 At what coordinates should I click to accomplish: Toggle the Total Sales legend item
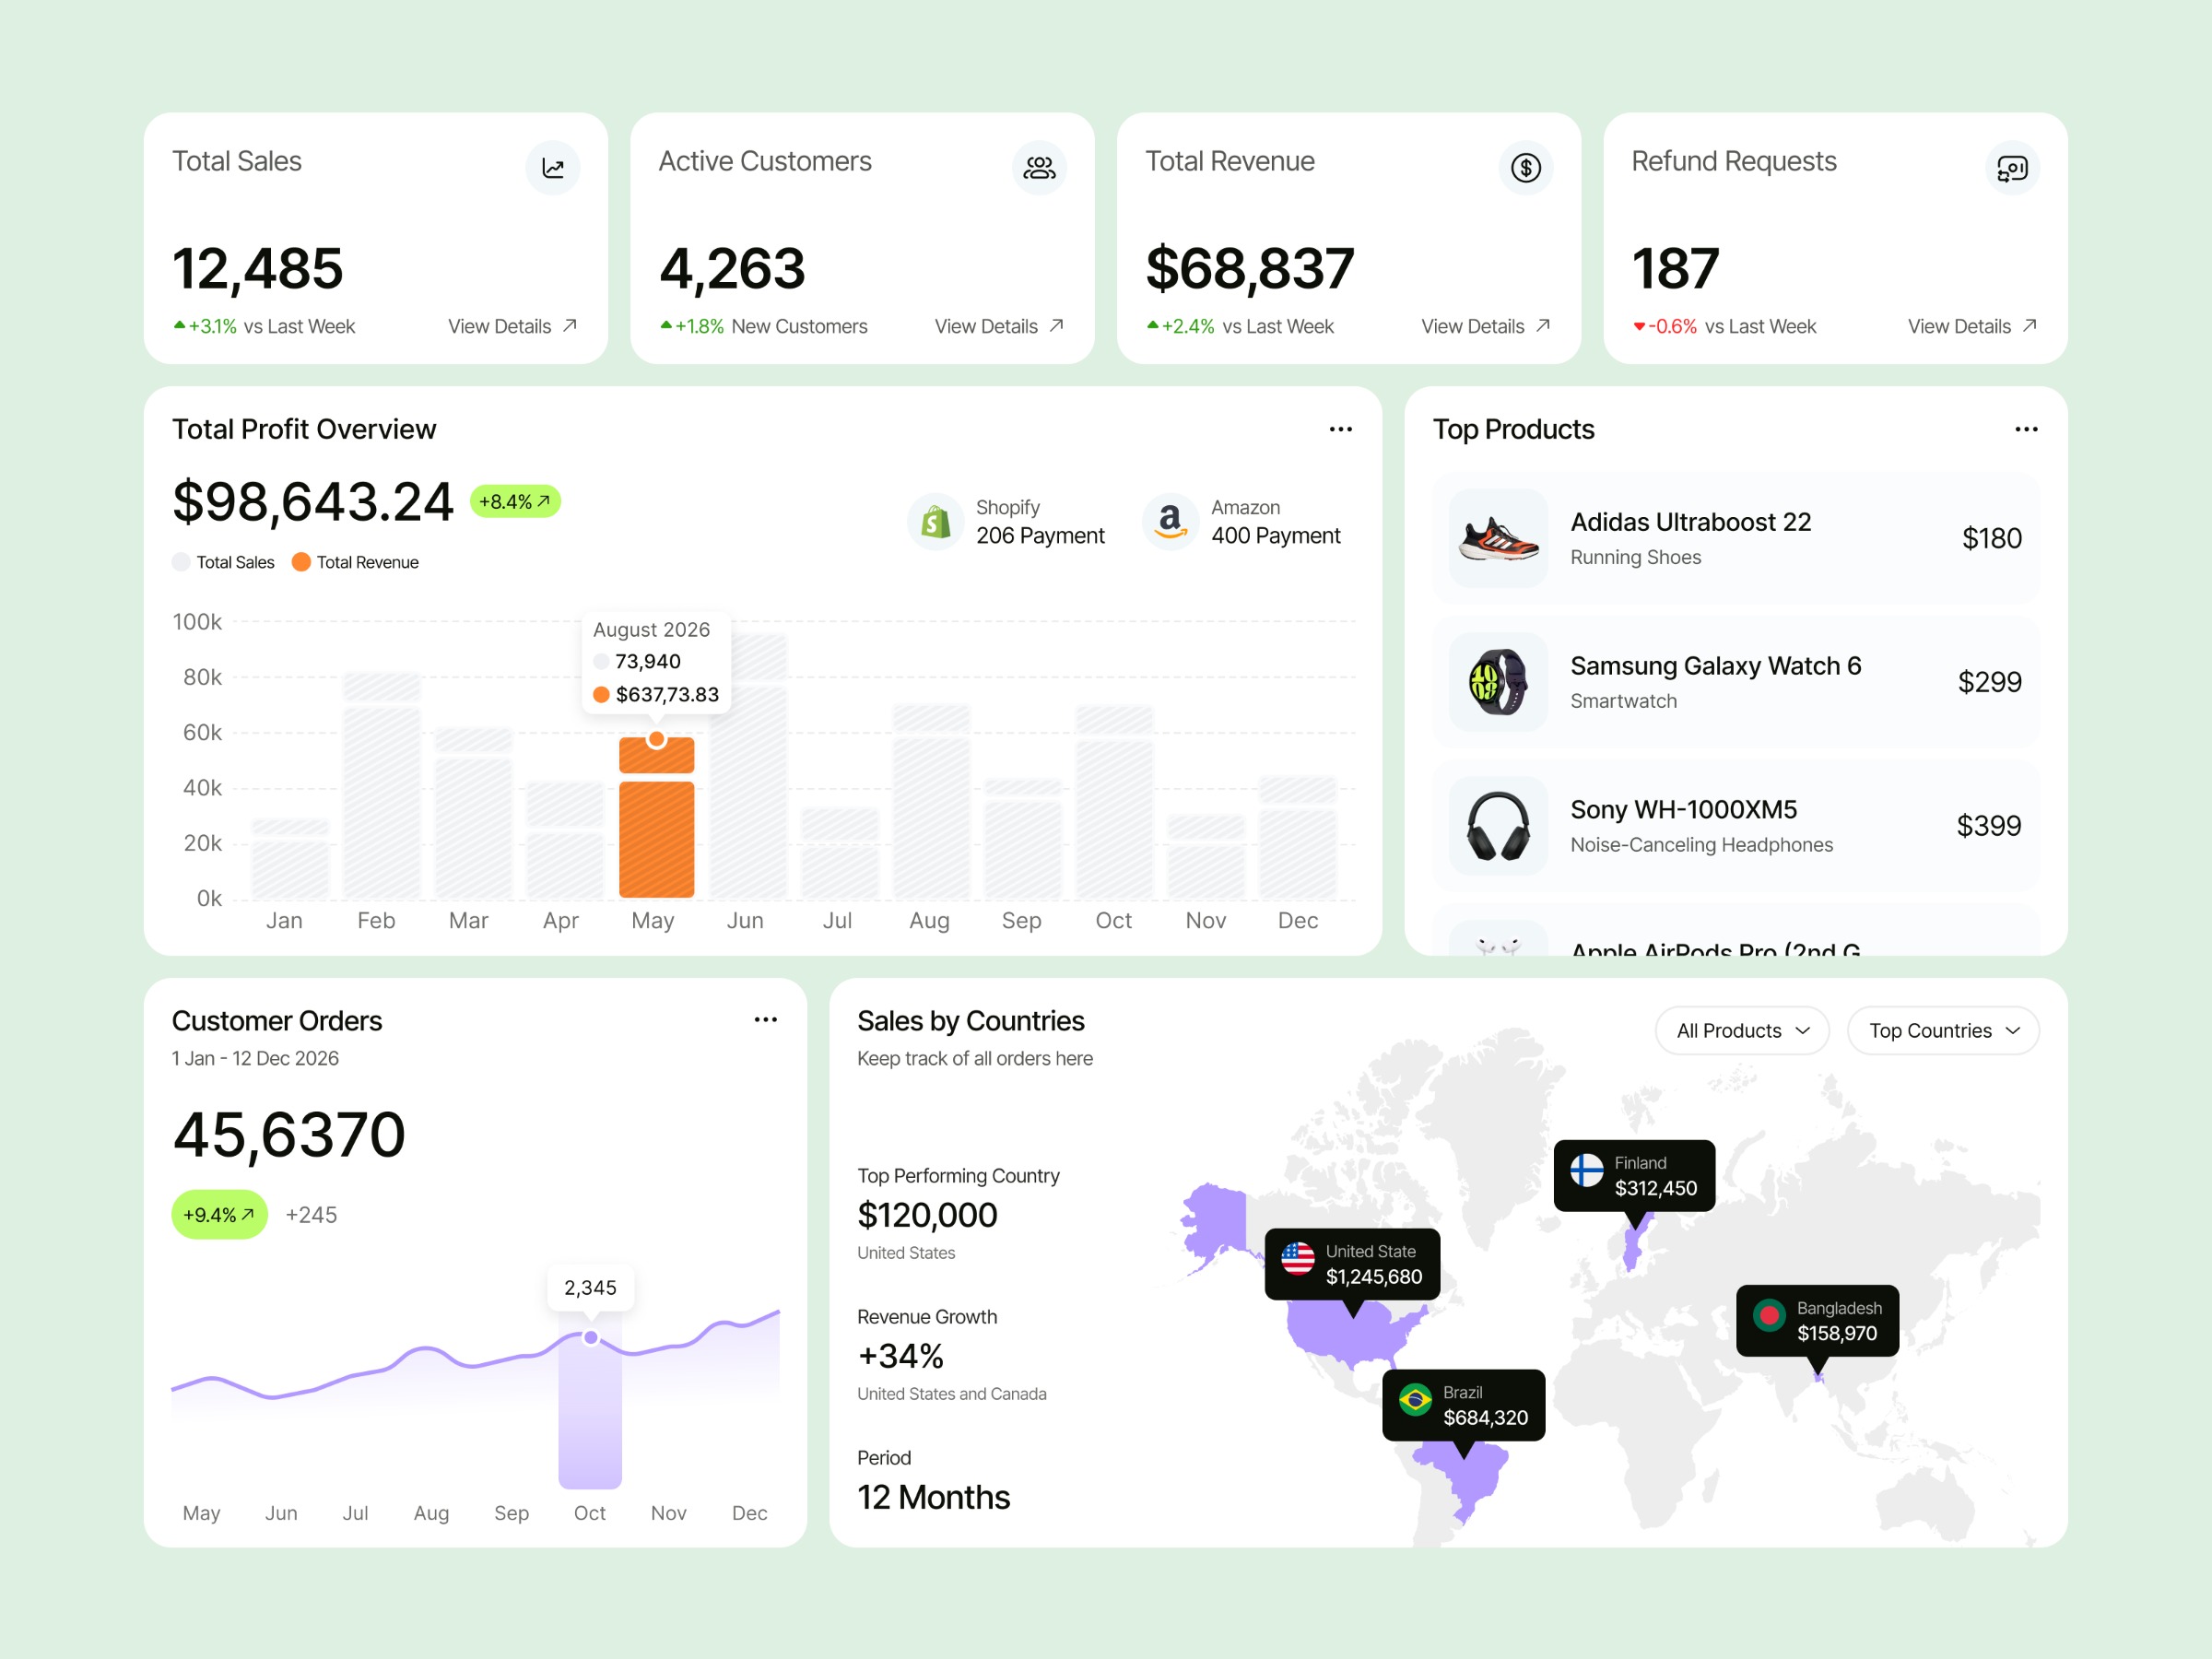(224, 562)
